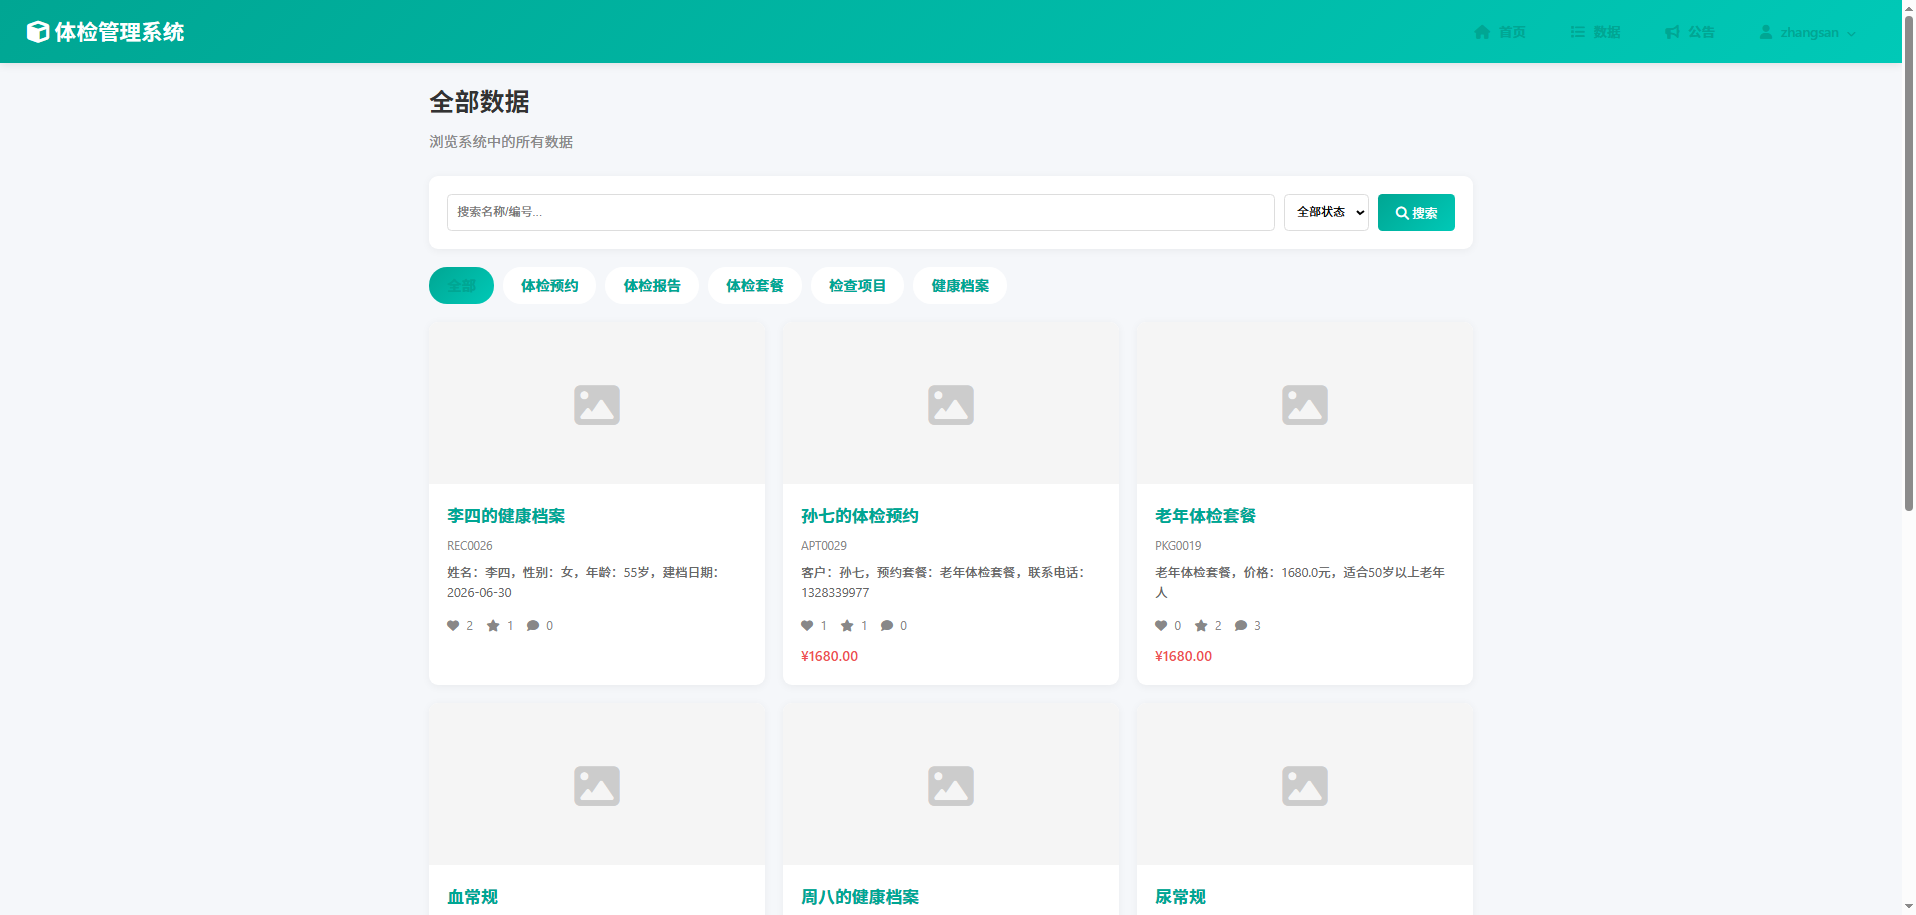The height and width of the screenshot is (915, 1916).
Task: Click ¥1680.00 price on 老年体检套餐
Action: pos(1184,657)
